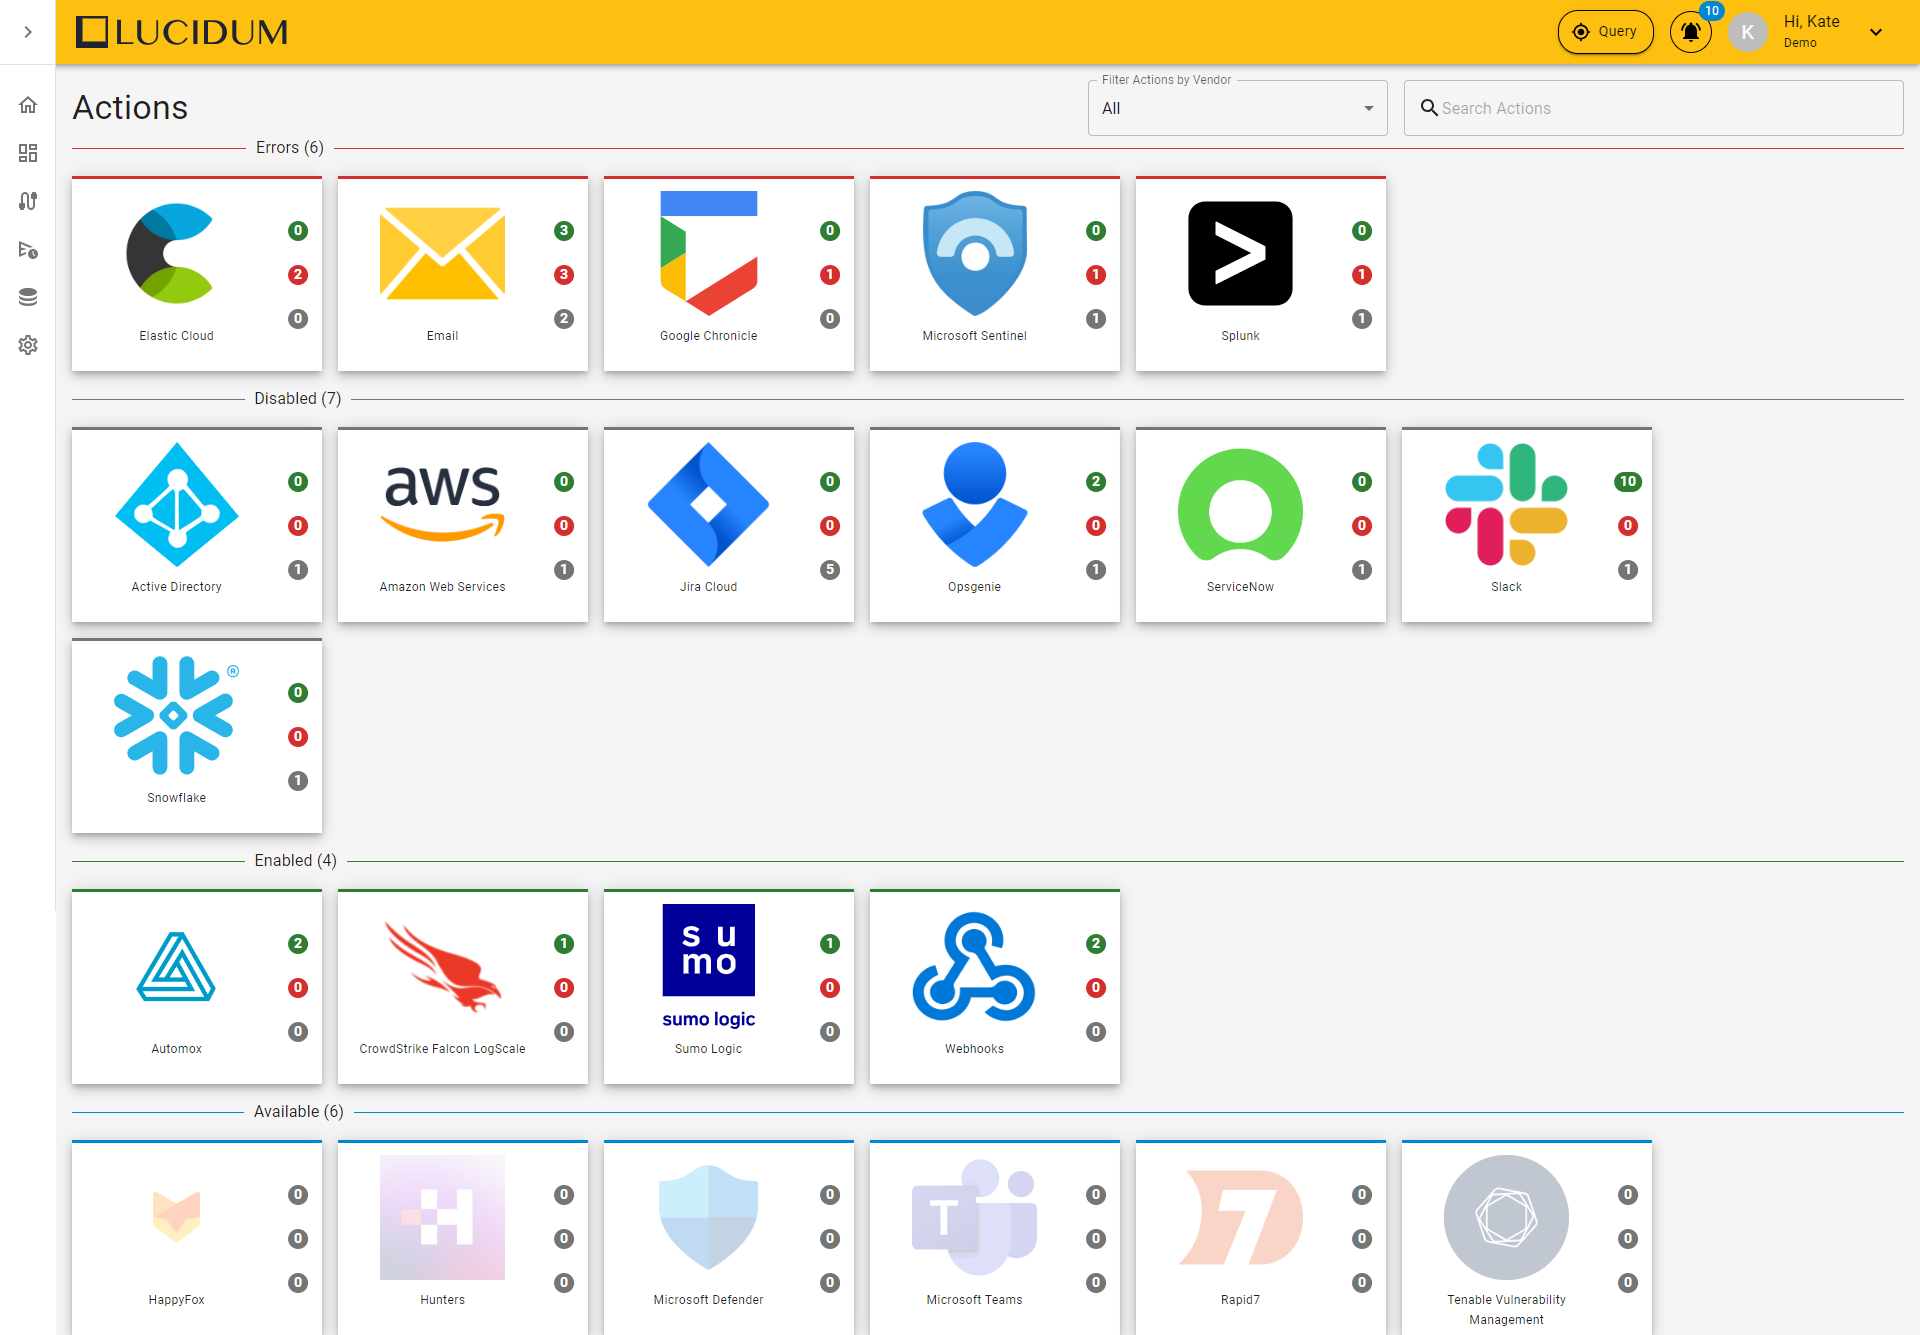Click the green badge showing 3 on Email
The width and height of the screenshot is (1920, 1335).
coord(564,231)
